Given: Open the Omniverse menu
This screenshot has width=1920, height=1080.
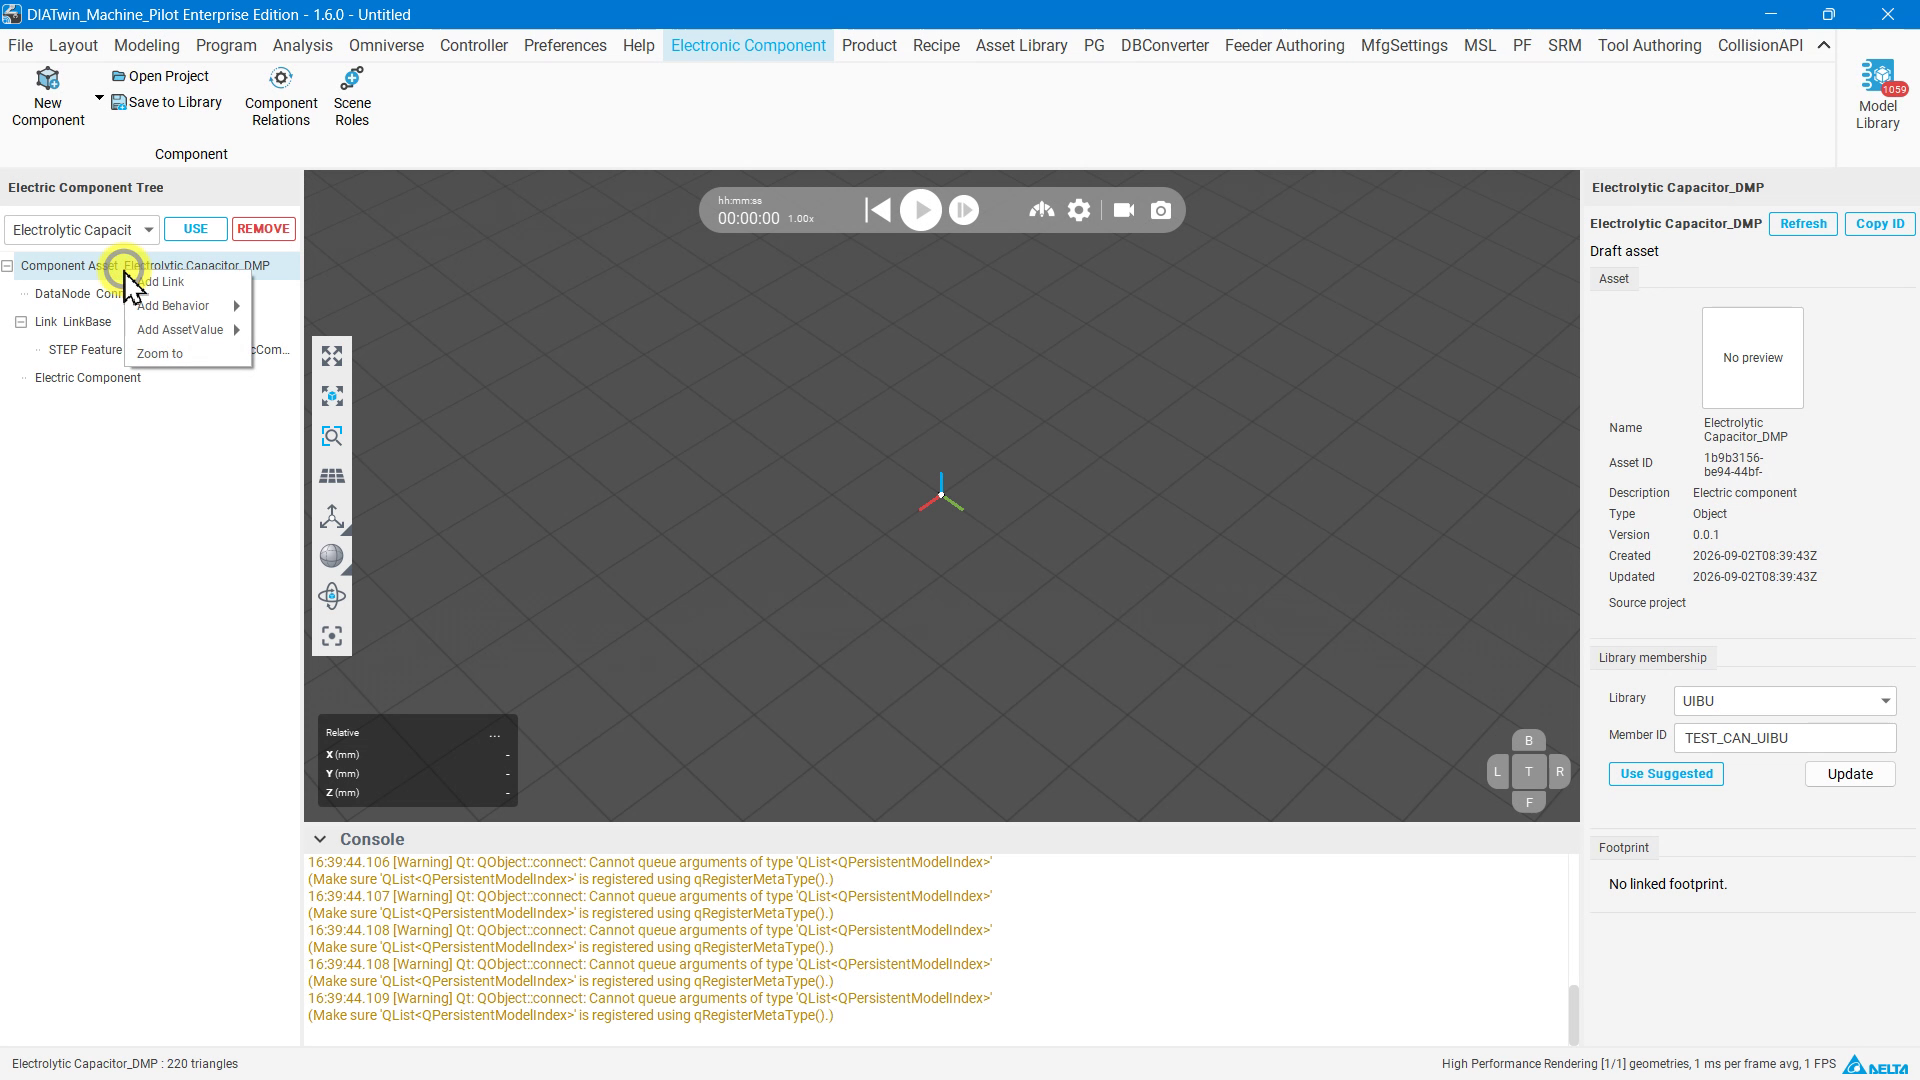Looking at the screenshot, I should point(386,45).
